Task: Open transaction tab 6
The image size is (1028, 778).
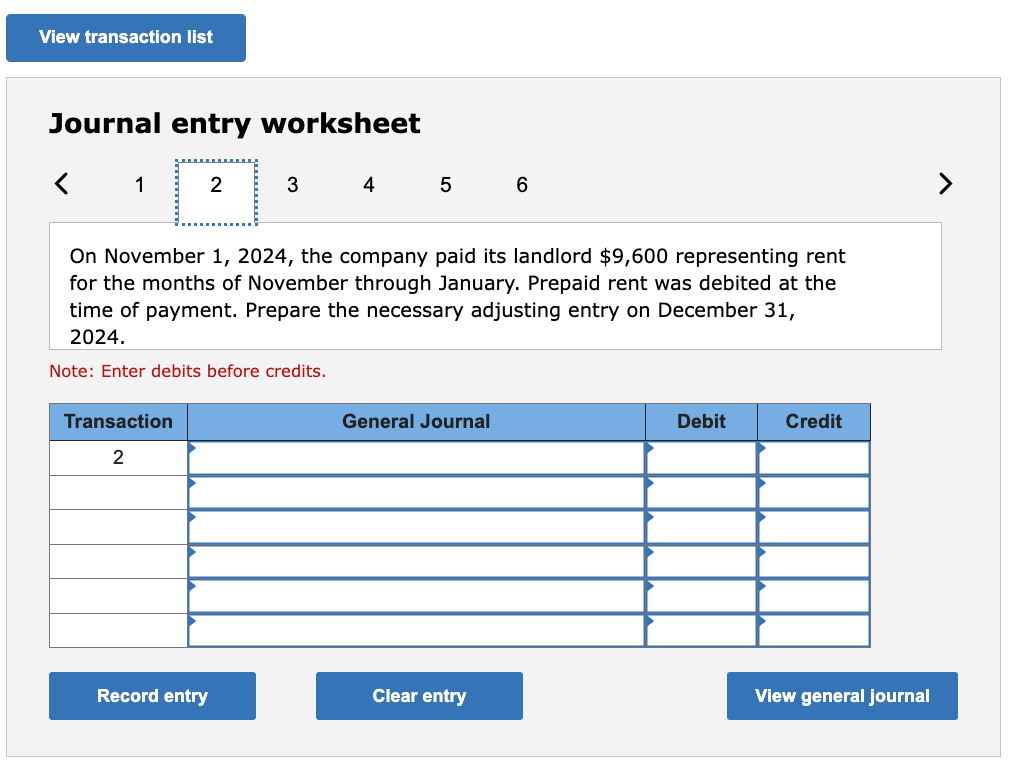Action: (x=521, y=184)
